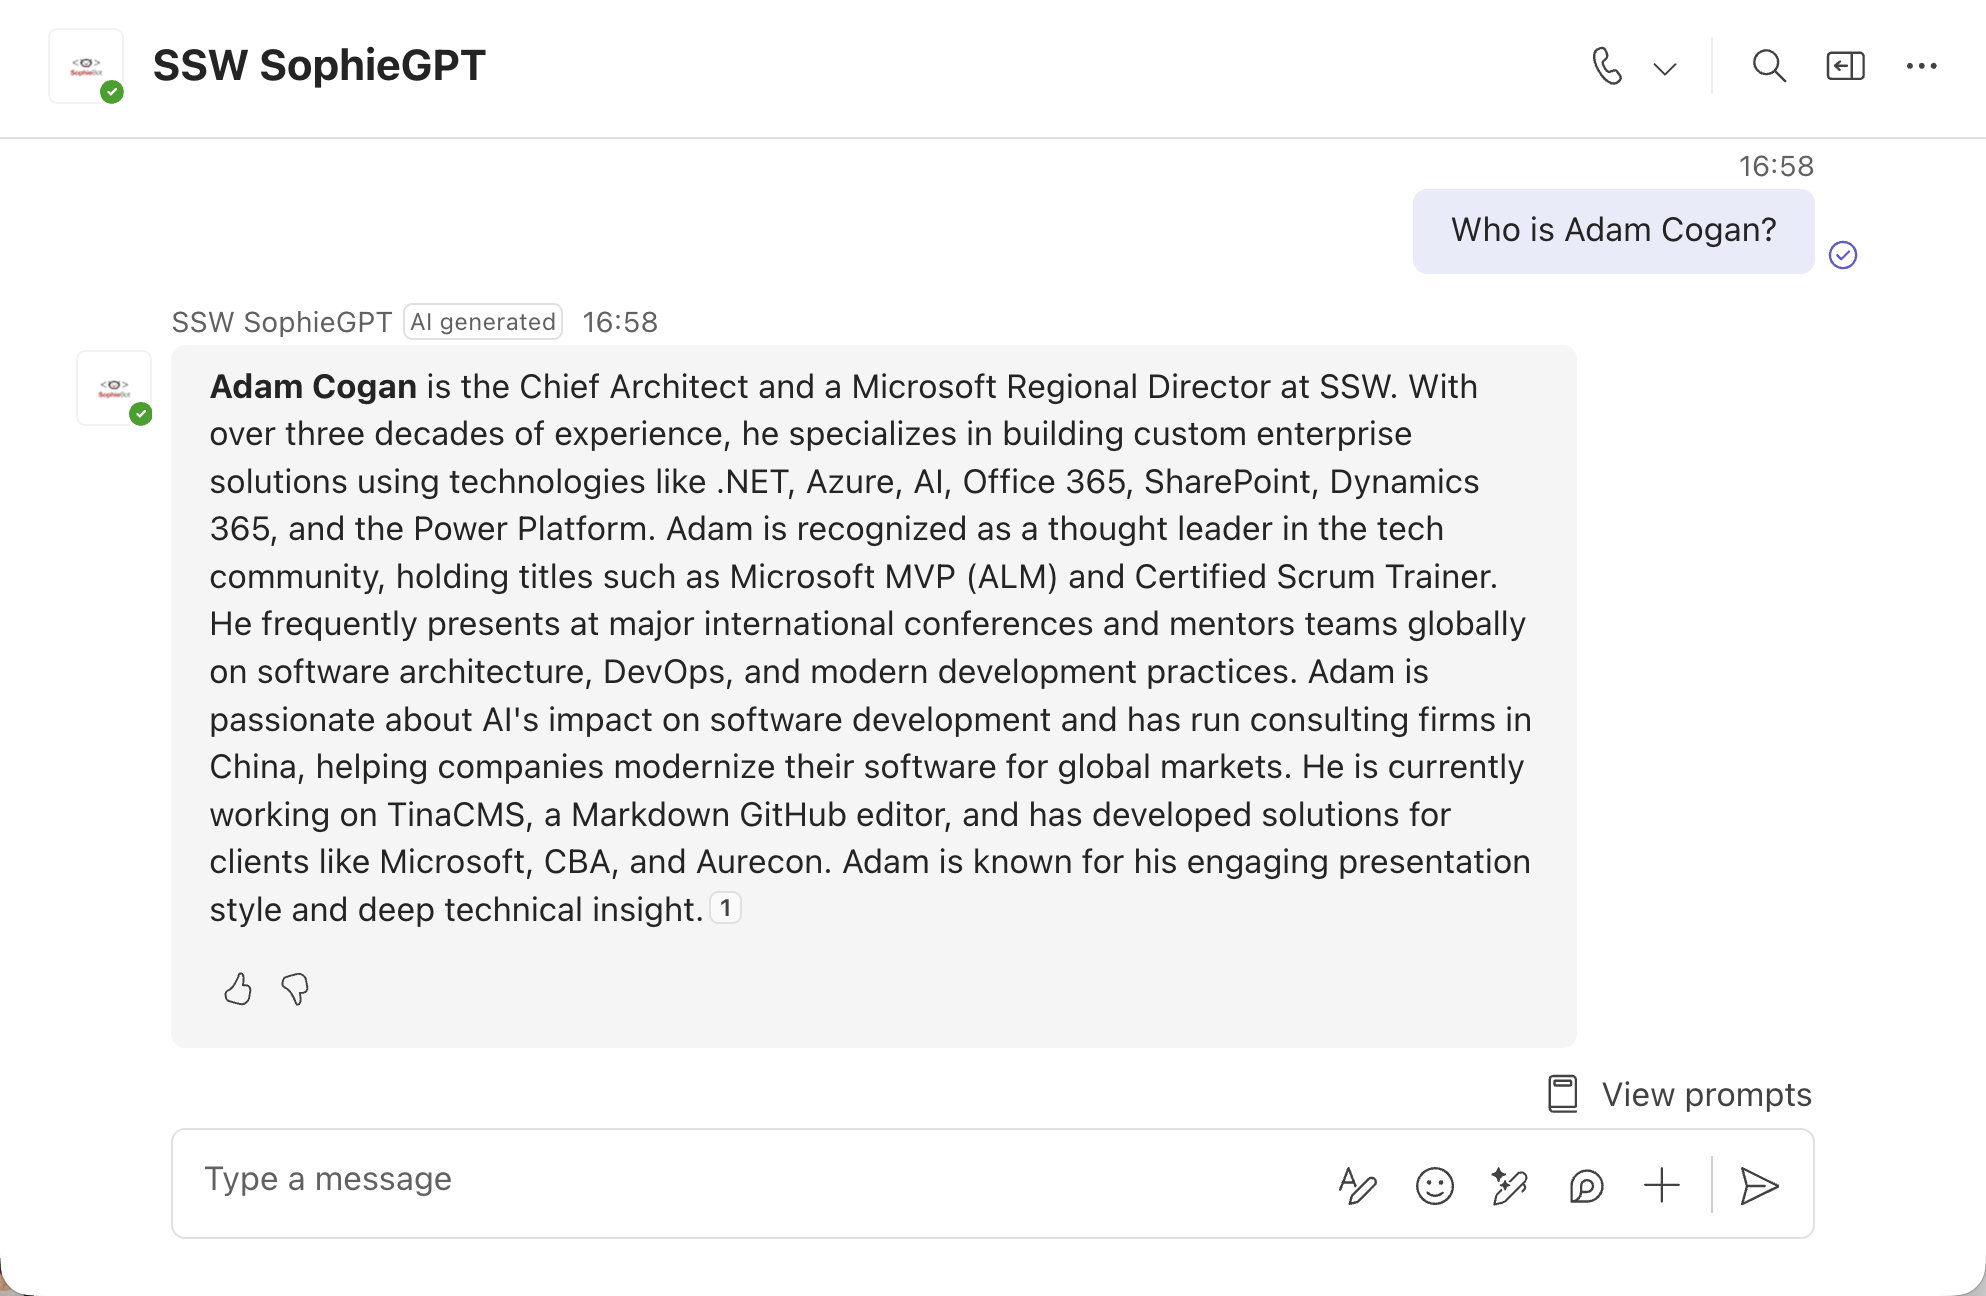The height and width of the screenshot is (1296, 1986).
Task: Start an audio call with the phone icon
Action: click(1606, 67)
